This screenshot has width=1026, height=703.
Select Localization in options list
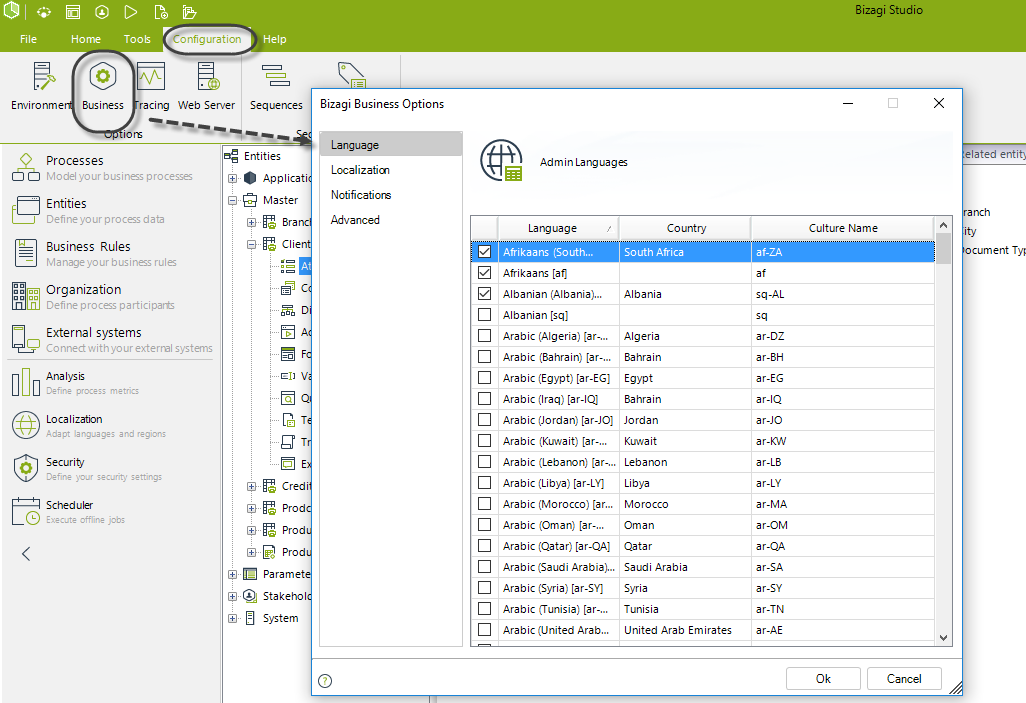coord(391,170)
